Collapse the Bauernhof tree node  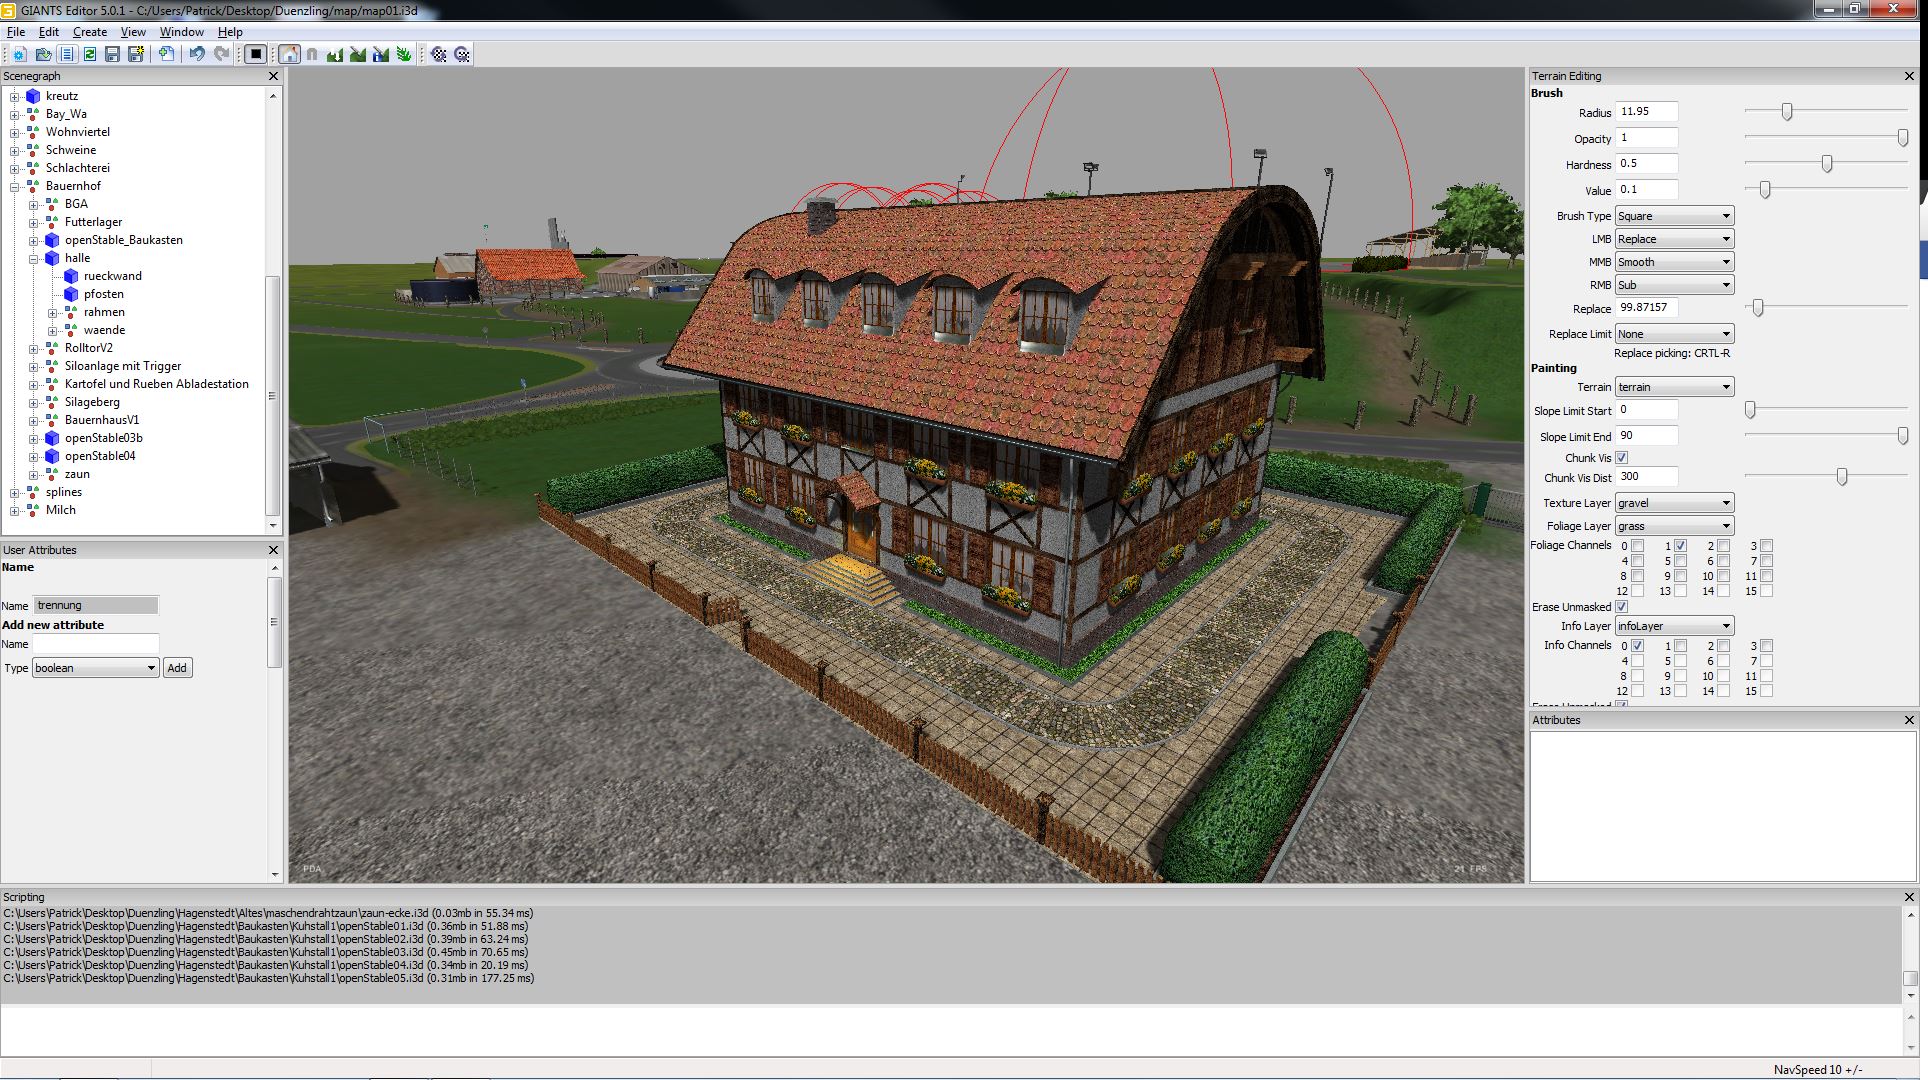(15, 186)
